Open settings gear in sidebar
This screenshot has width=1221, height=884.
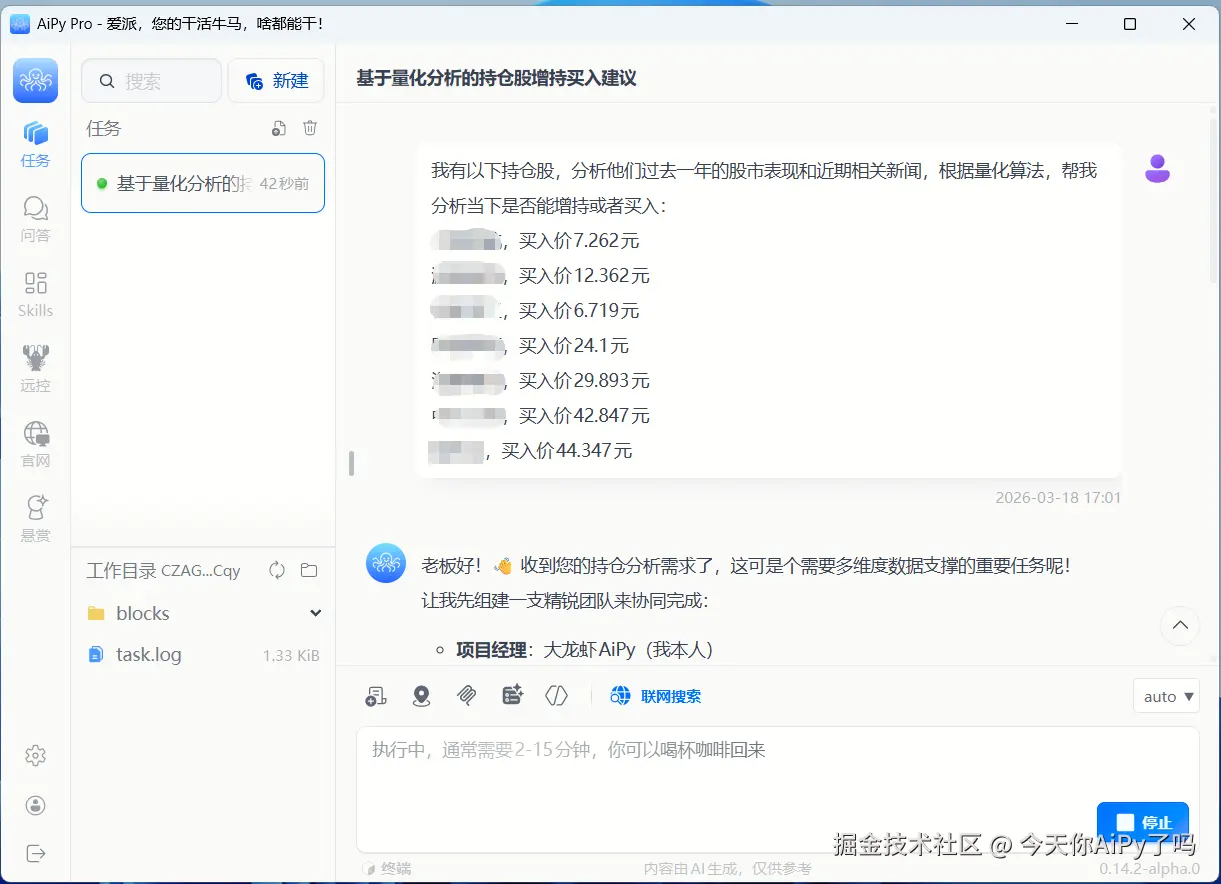coord(36,756)
